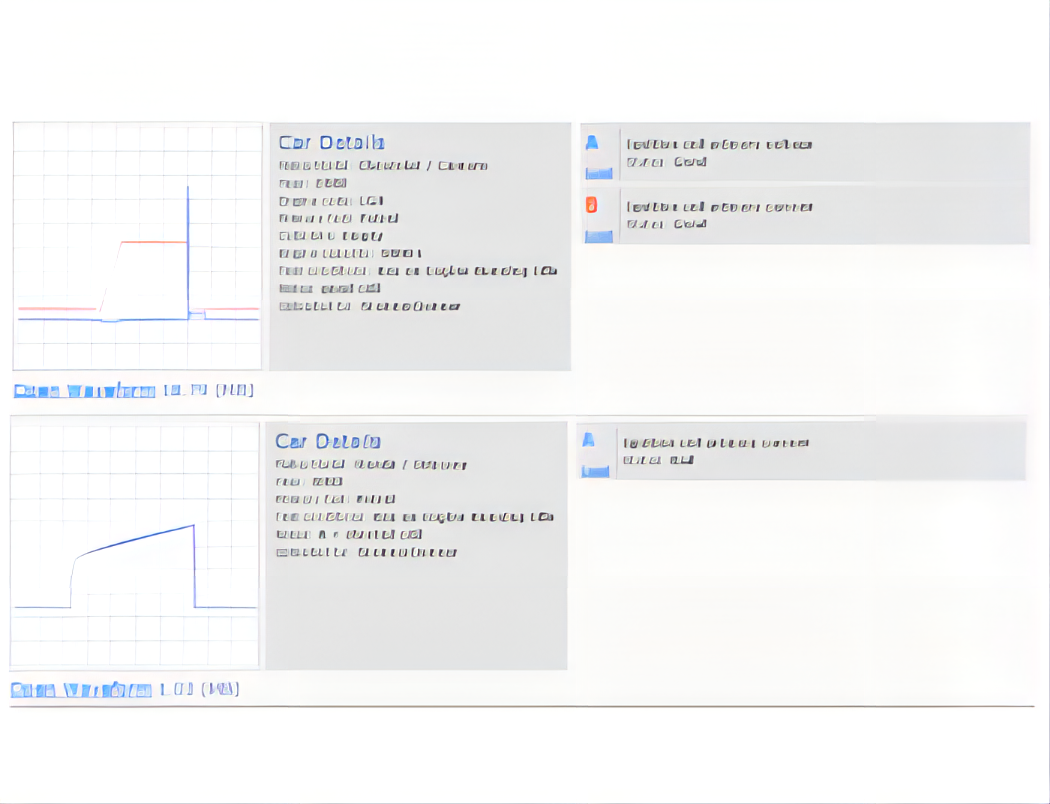The height and width of the screenshot is (804, 1050).
Task: Follow the blue link under the single-trace waveform
Action: point(81,690)
